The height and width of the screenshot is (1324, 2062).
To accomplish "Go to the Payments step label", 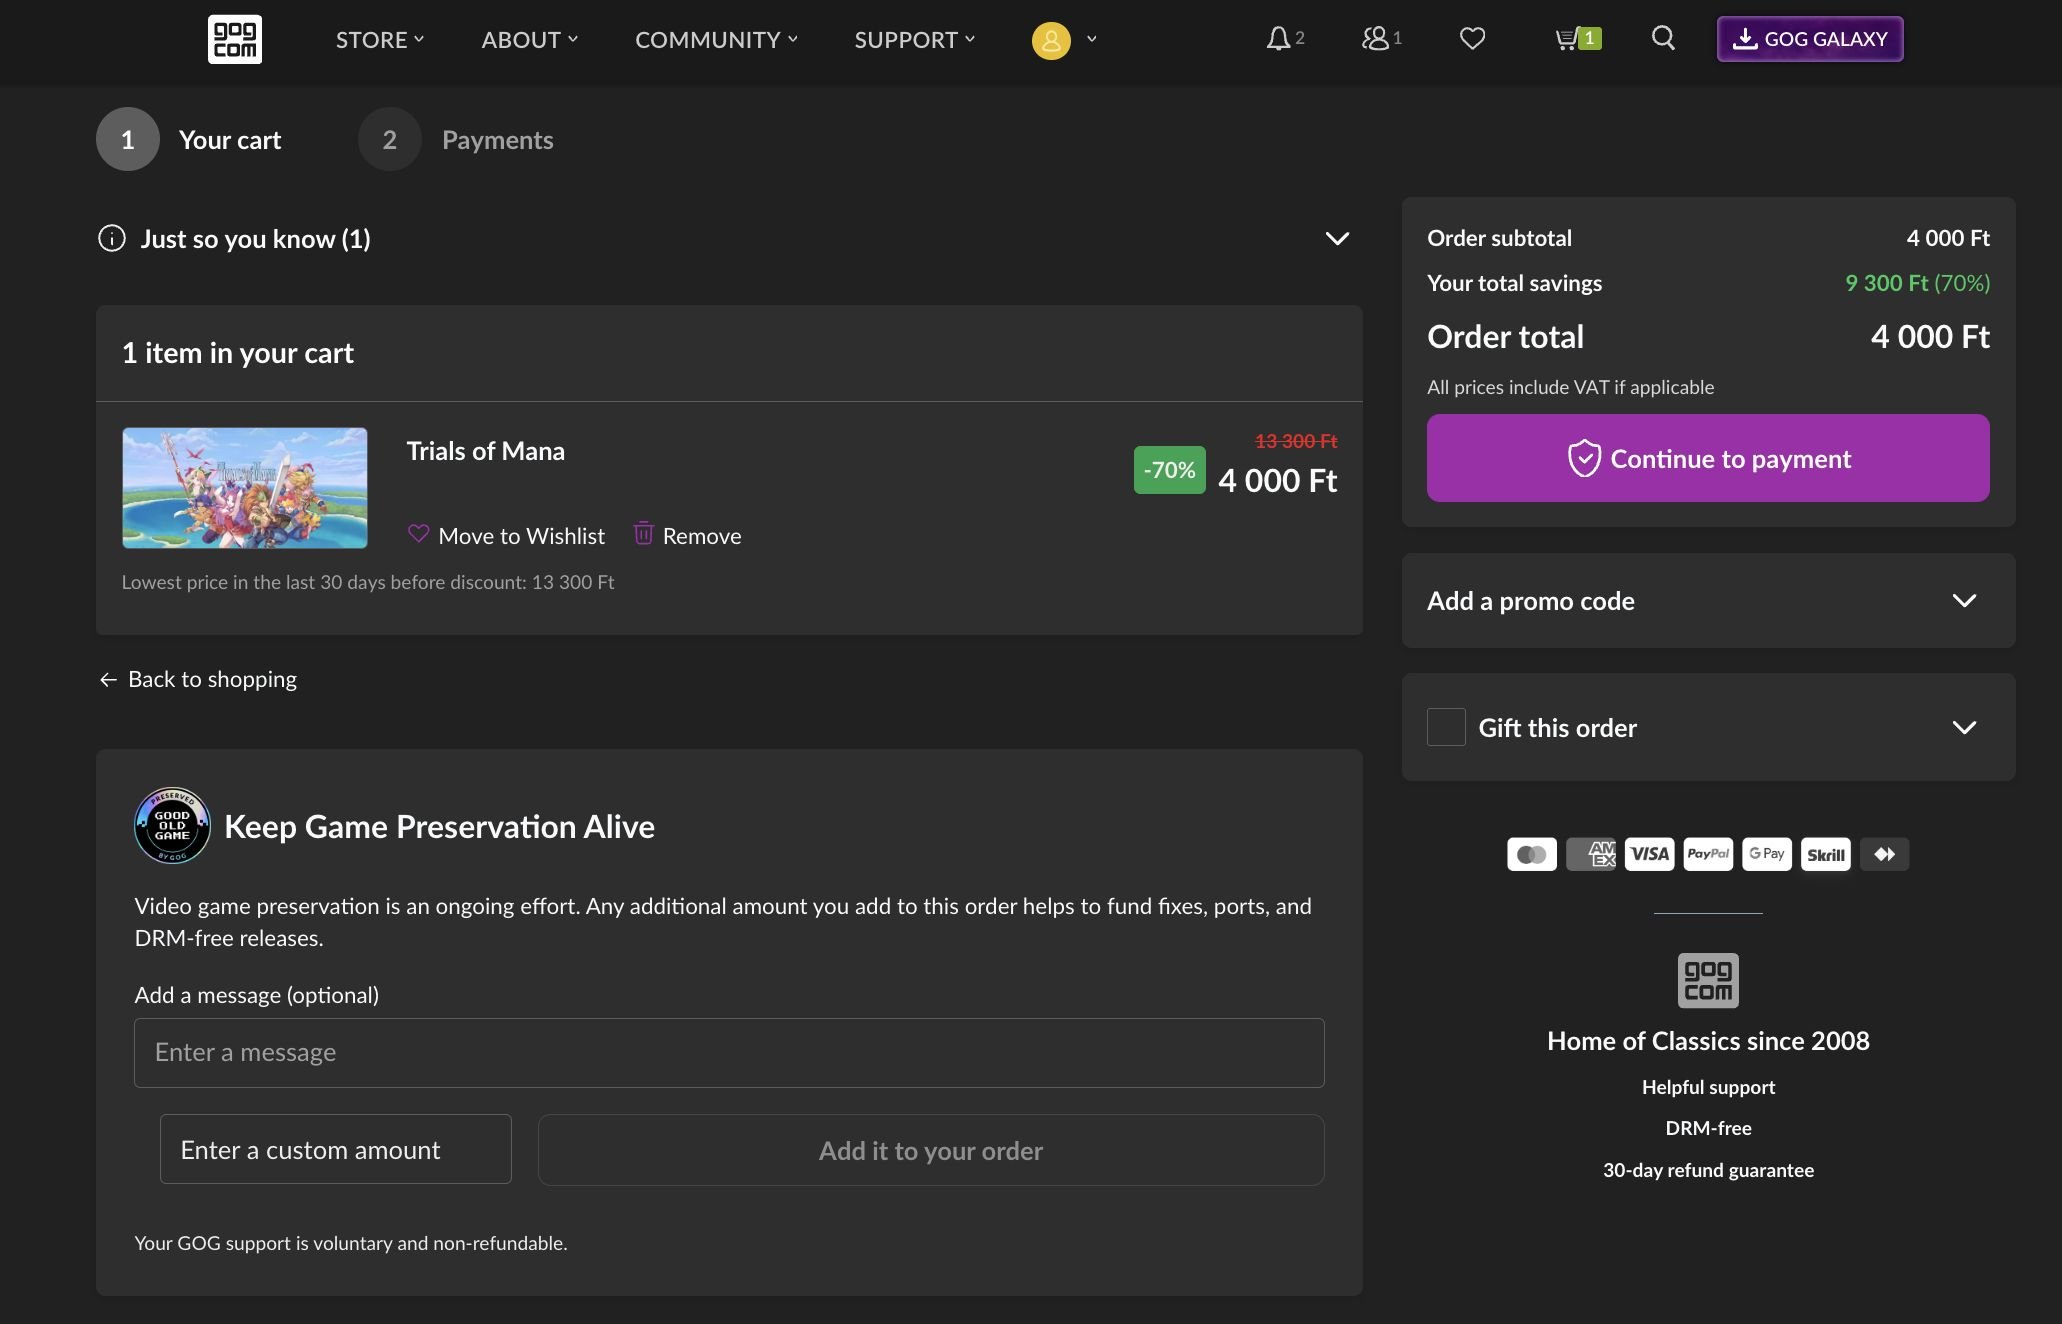I will 498,140.
